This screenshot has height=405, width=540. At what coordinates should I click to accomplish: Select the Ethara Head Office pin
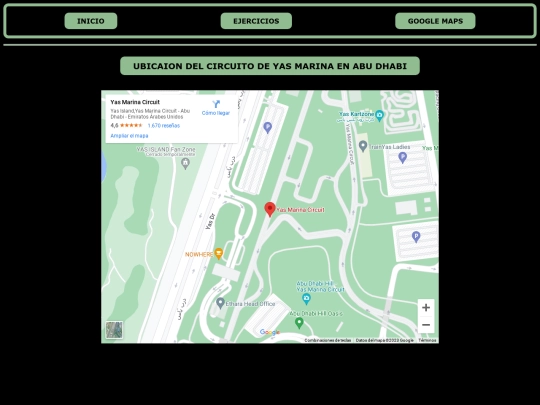click(x=220, y=303)
